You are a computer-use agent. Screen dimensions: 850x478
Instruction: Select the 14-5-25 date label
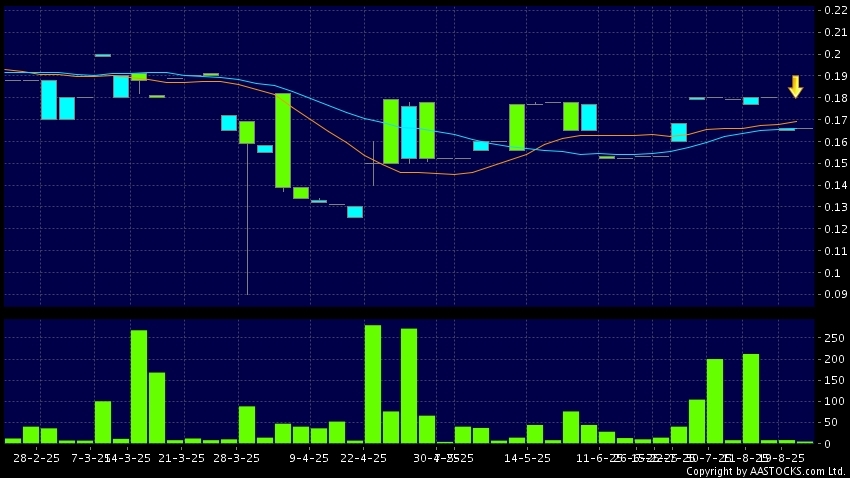[x=527, y=458]
